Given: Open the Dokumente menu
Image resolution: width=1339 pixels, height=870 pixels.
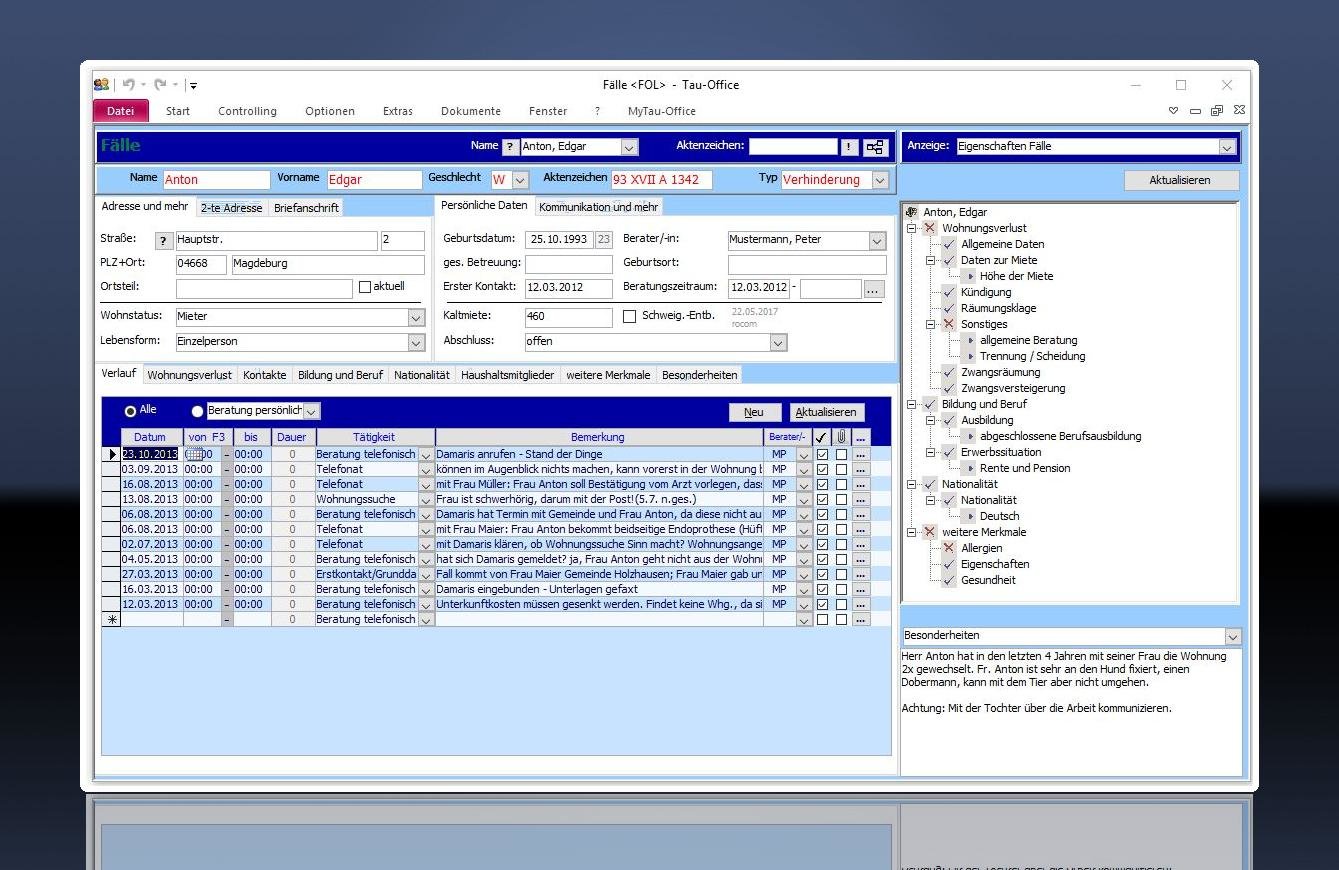Looking at the screenshot, I should (471, 111).
